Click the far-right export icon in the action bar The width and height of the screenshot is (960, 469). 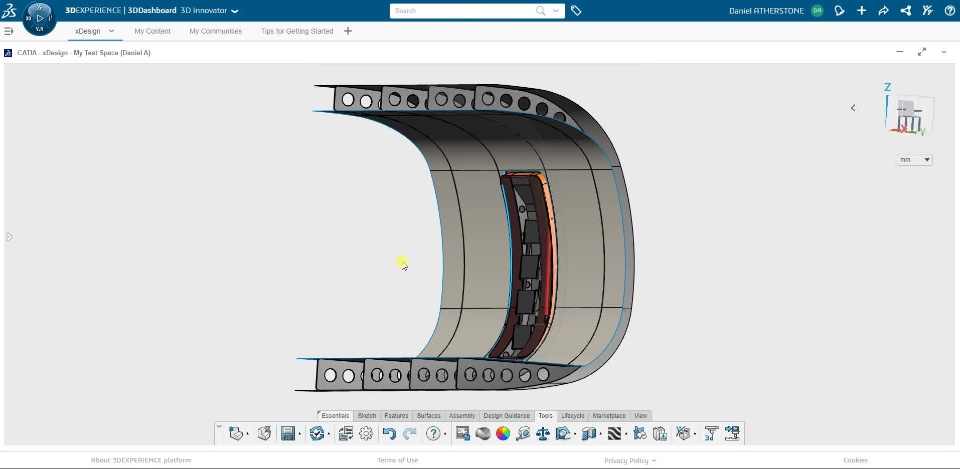pyautogui.click(x=732, y=433)
